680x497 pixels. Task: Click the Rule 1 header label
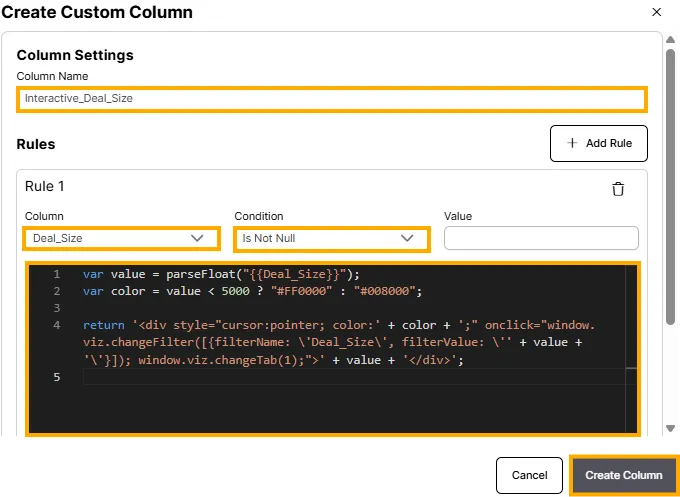[45, 186]
